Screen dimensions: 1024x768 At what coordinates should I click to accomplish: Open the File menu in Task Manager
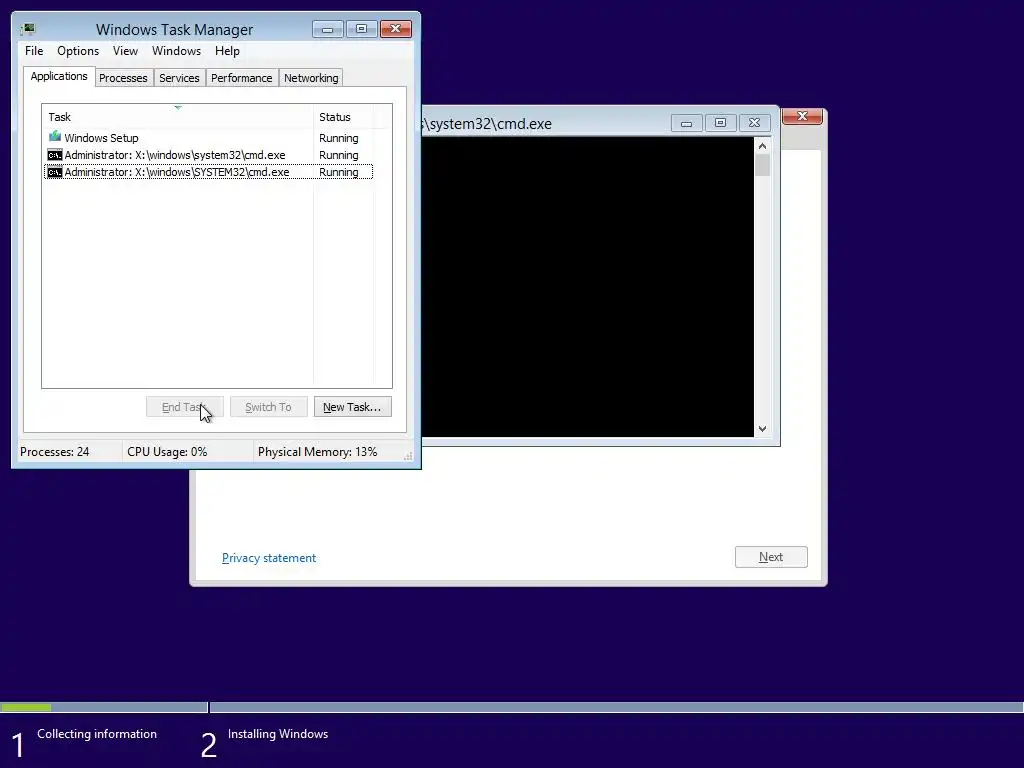pyautogui.click(x=34, y=51)
